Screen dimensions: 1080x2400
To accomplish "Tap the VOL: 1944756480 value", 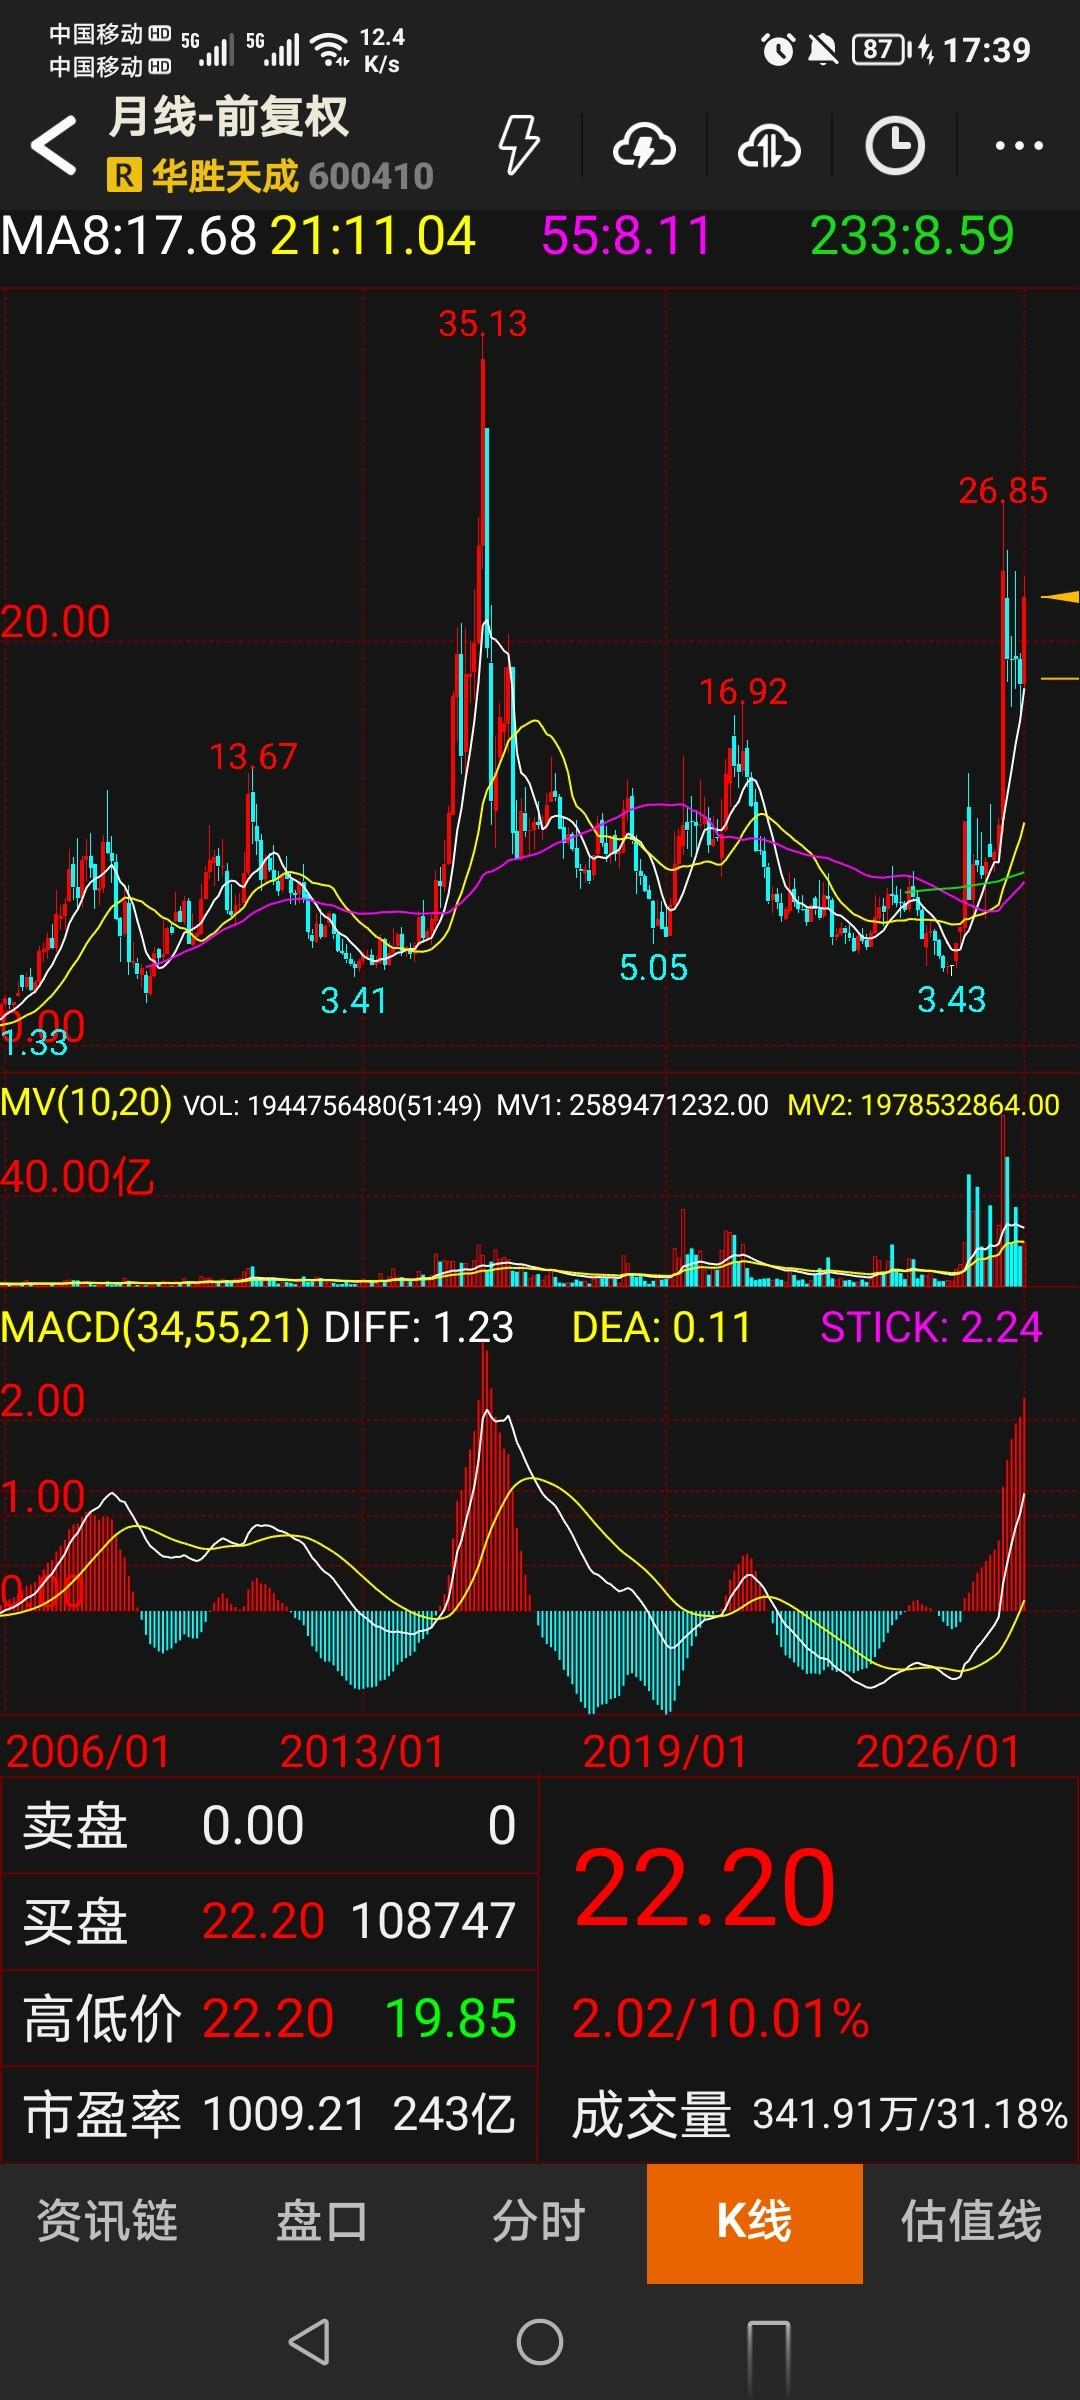I will pyautogui.click(x=332, y=1105).
